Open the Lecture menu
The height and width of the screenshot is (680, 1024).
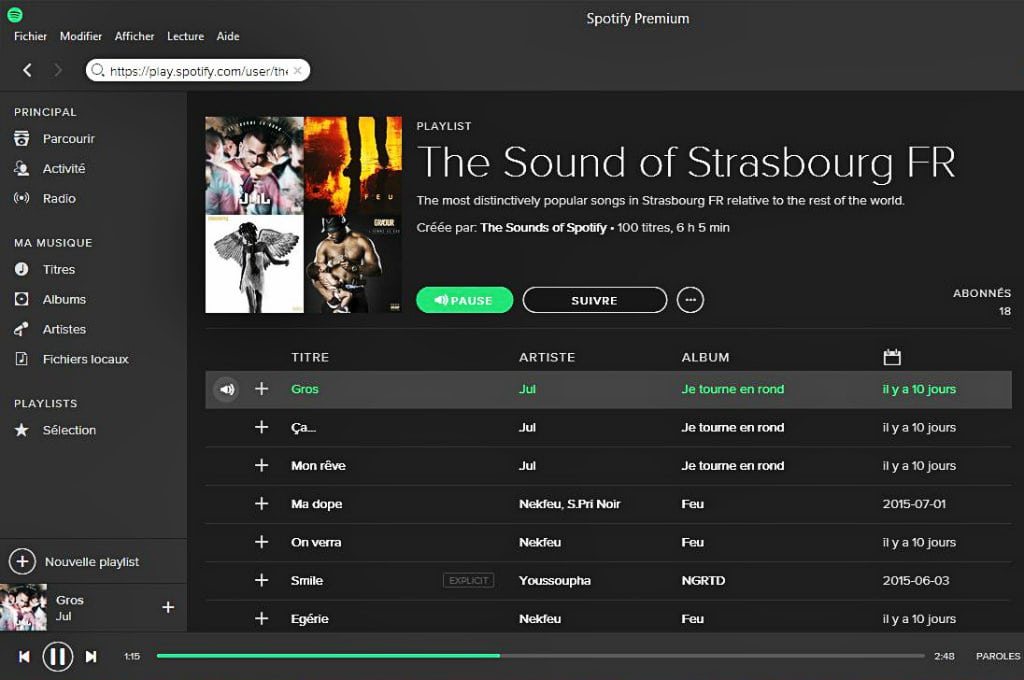(x=185, y=36)
